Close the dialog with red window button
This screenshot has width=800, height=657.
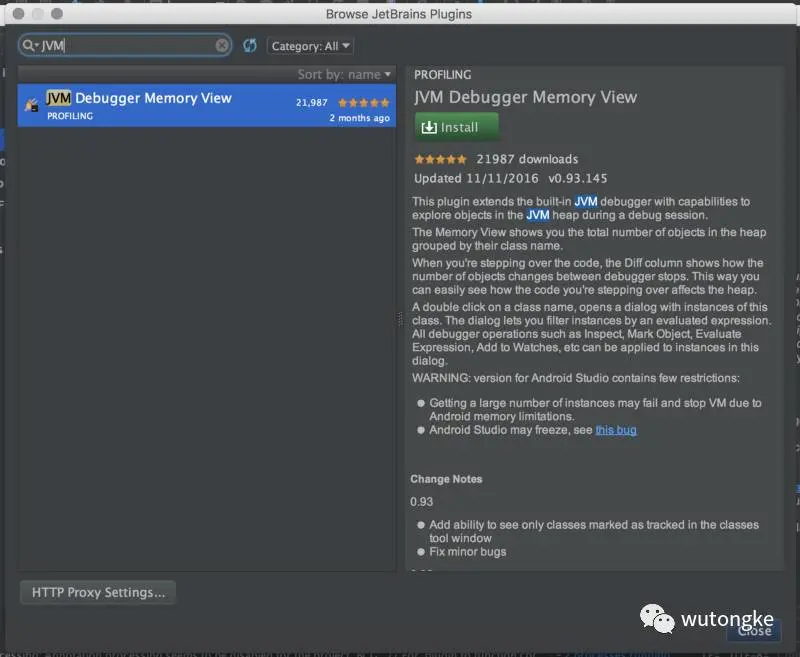click(x=19, y=14)
